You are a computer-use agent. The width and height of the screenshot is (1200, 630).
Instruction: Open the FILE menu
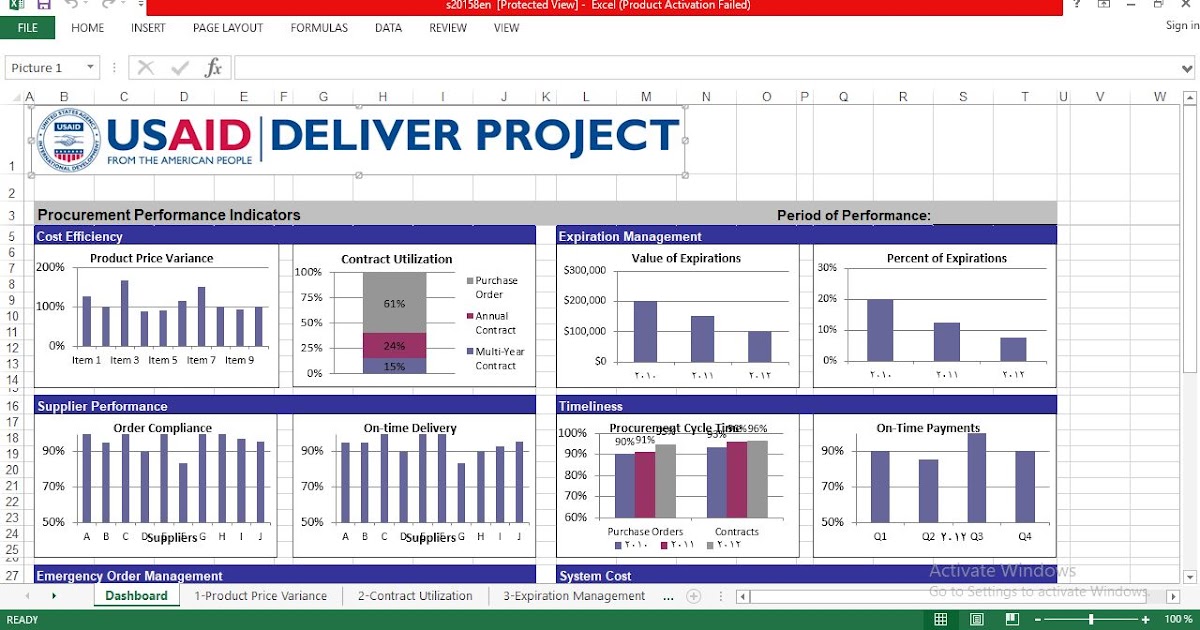[x=27, y=27]
